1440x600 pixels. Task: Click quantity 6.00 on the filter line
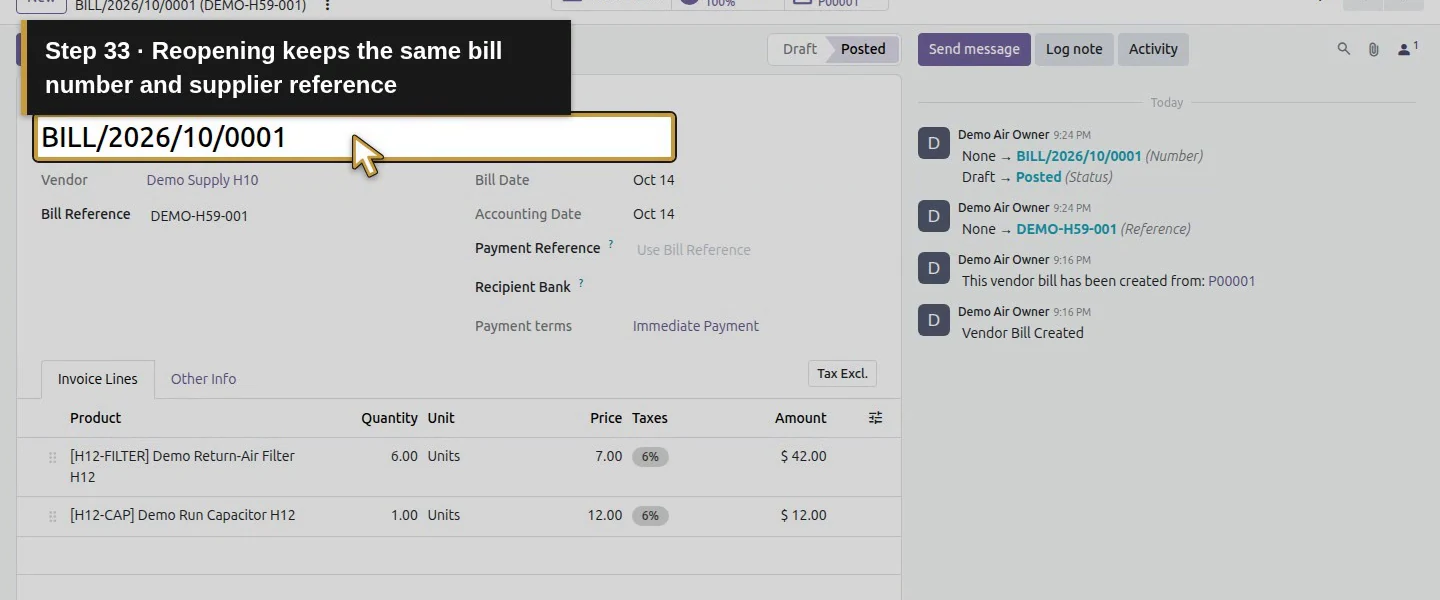click(x=404, y=456)
